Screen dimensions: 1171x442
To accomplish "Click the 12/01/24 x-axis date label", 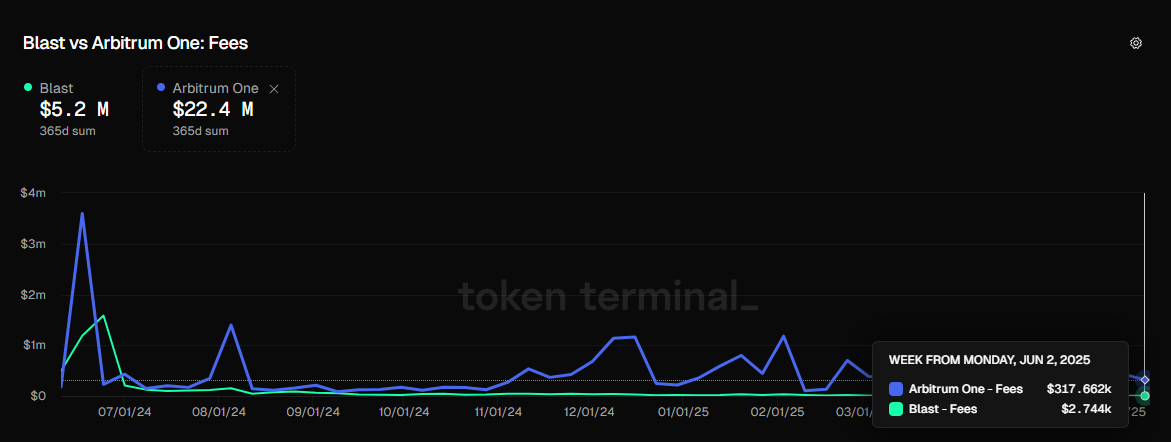I will (x=588, y=410).
